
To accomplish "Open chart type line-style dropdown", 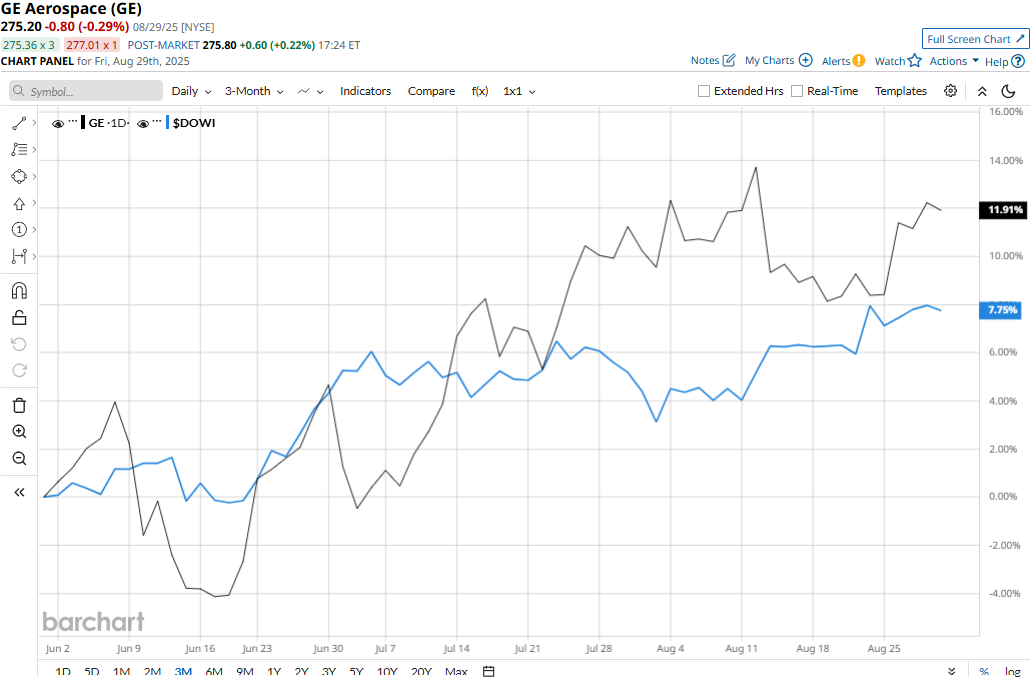I will (311, 91).
